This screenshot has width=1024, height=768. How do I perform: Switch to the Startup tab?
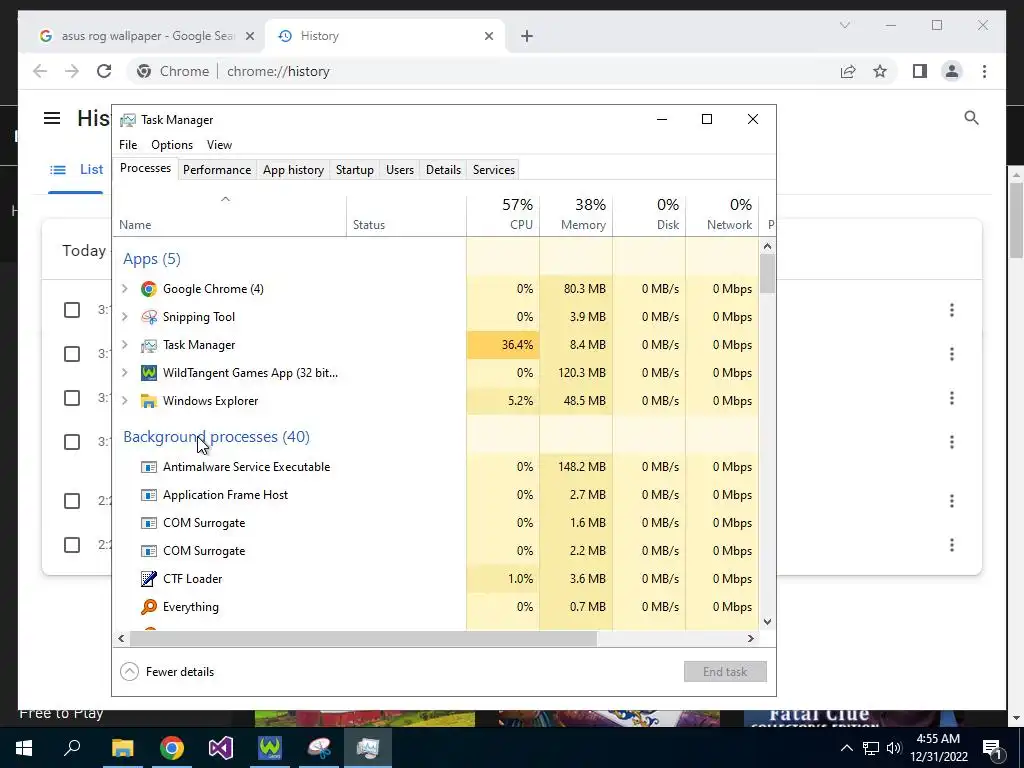click(355, 170)
